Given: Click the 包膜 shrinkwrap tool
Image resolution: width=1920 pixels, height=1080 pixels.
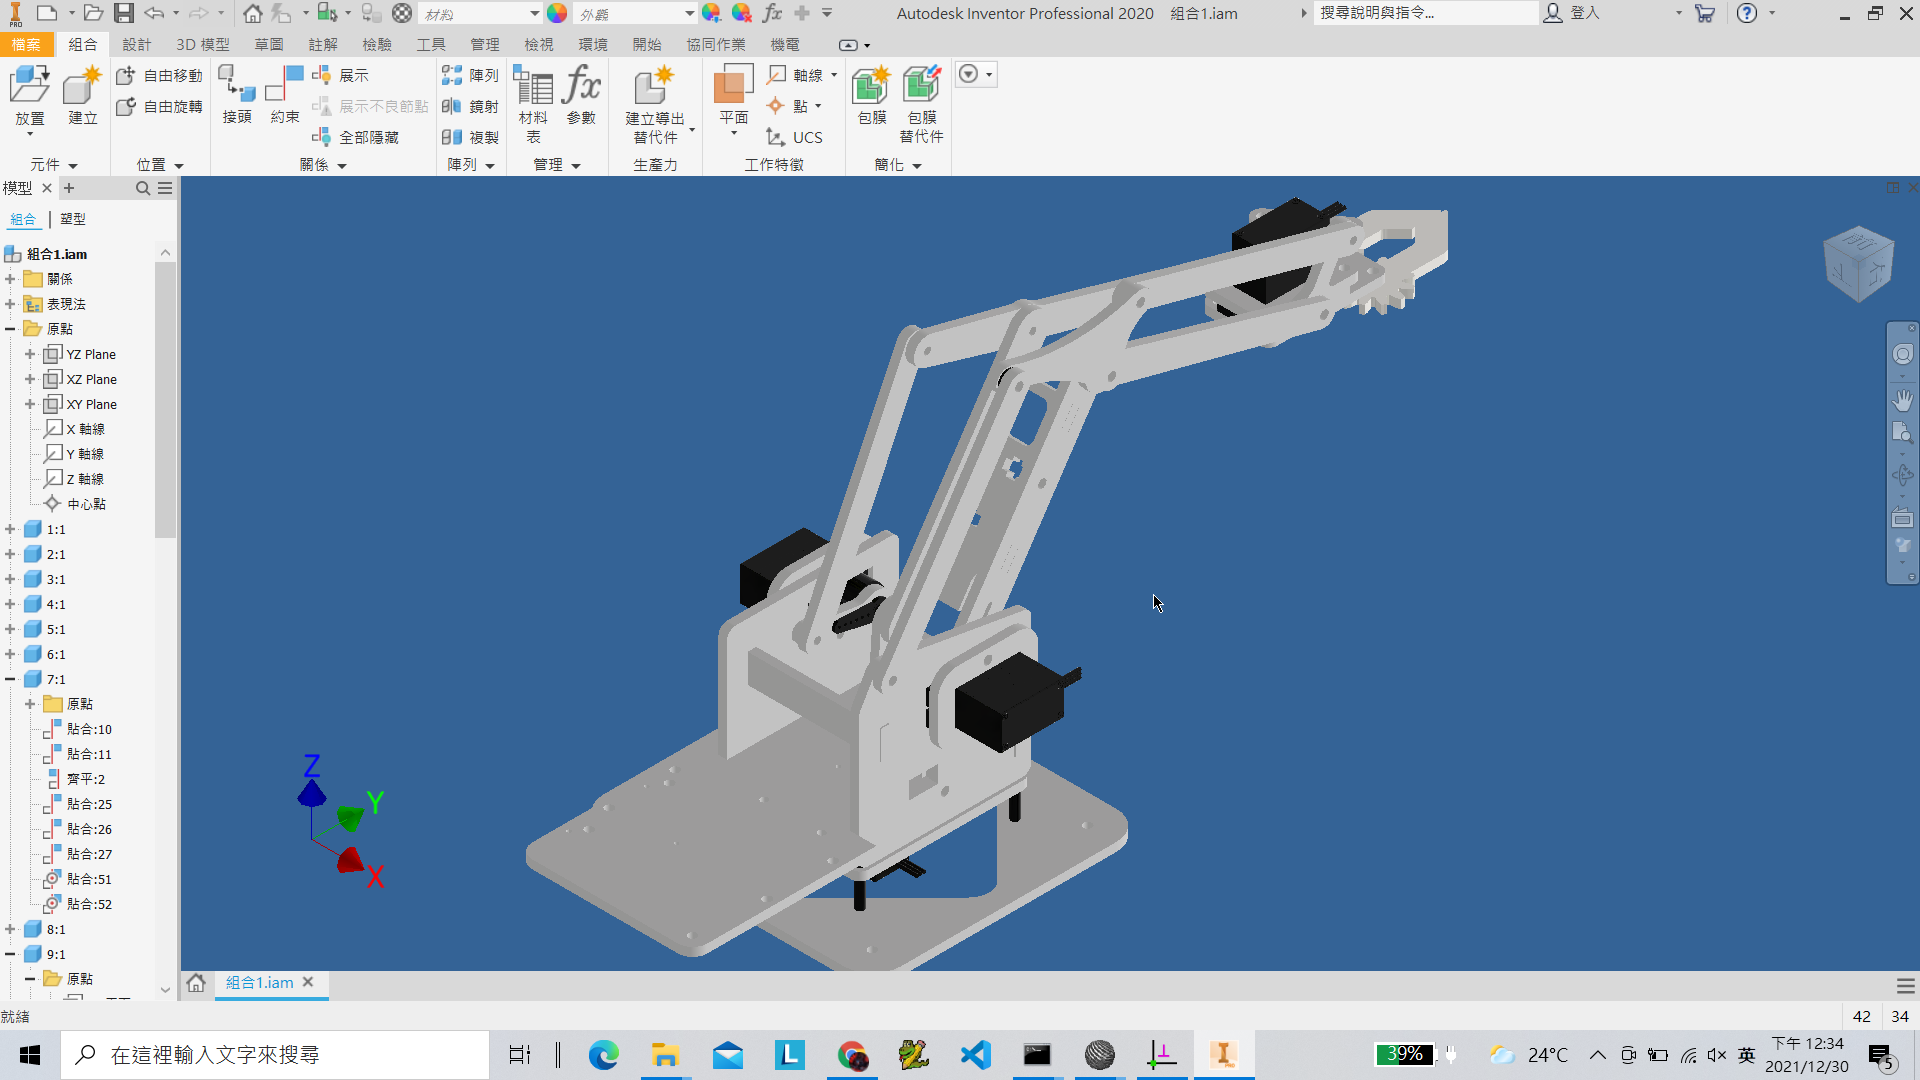Looking at the screenshot, I should [872, 95].
